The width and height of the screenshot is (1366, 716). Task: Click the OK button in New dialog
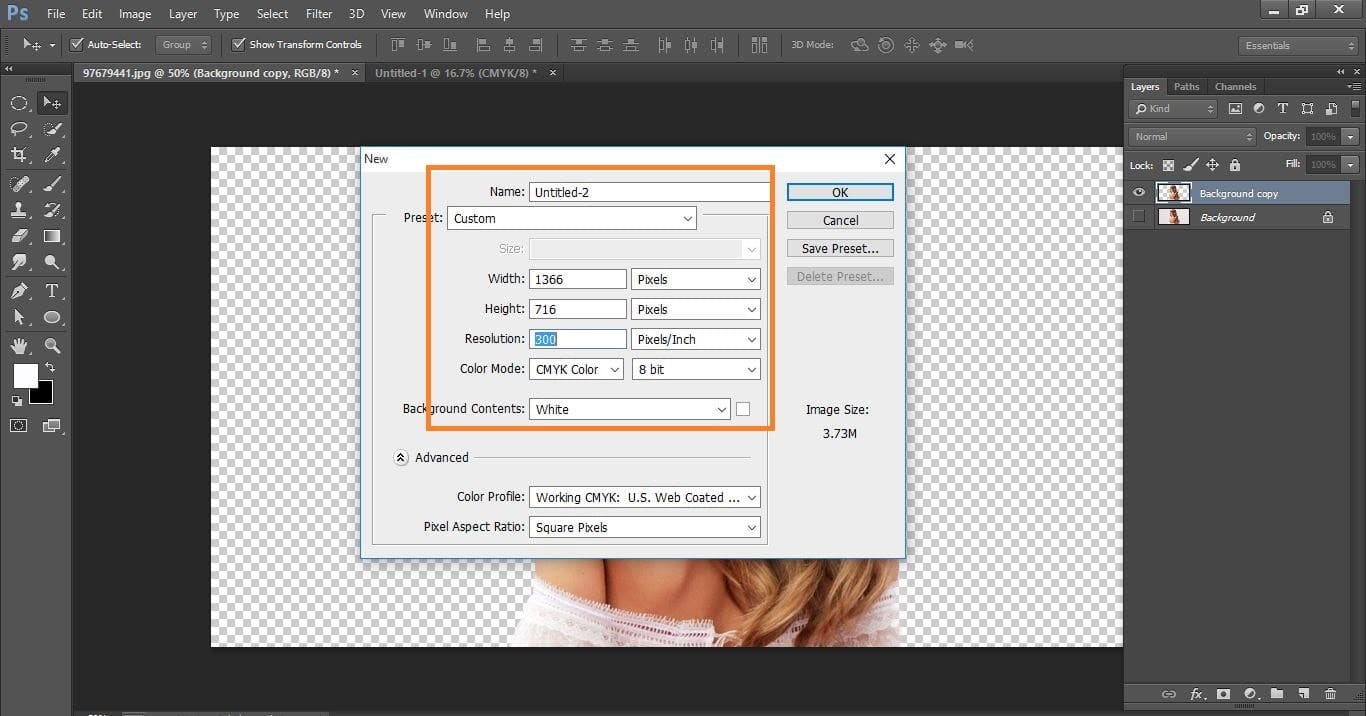(x=839, y=191)
